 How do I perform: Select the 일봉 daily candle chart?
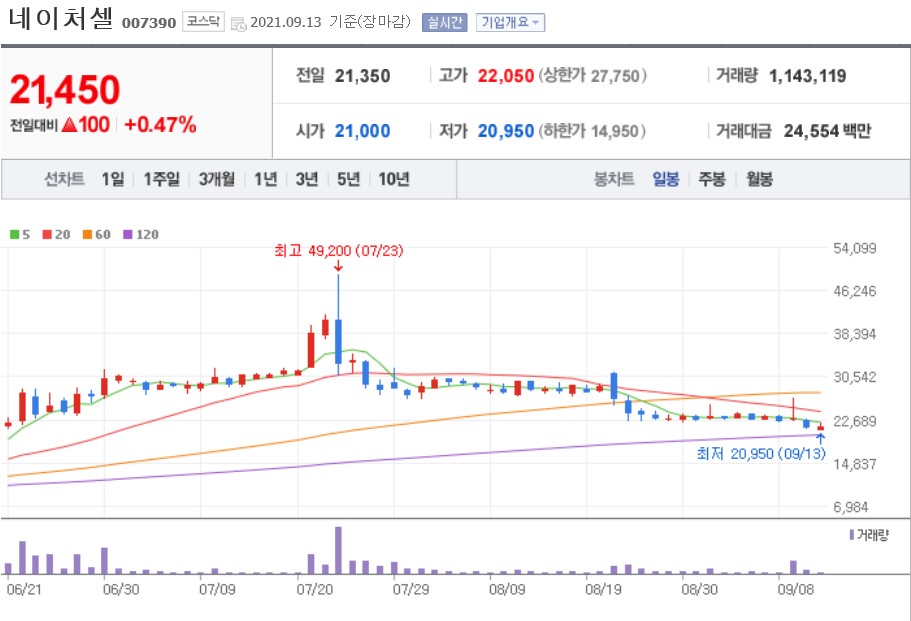point(666,179)
